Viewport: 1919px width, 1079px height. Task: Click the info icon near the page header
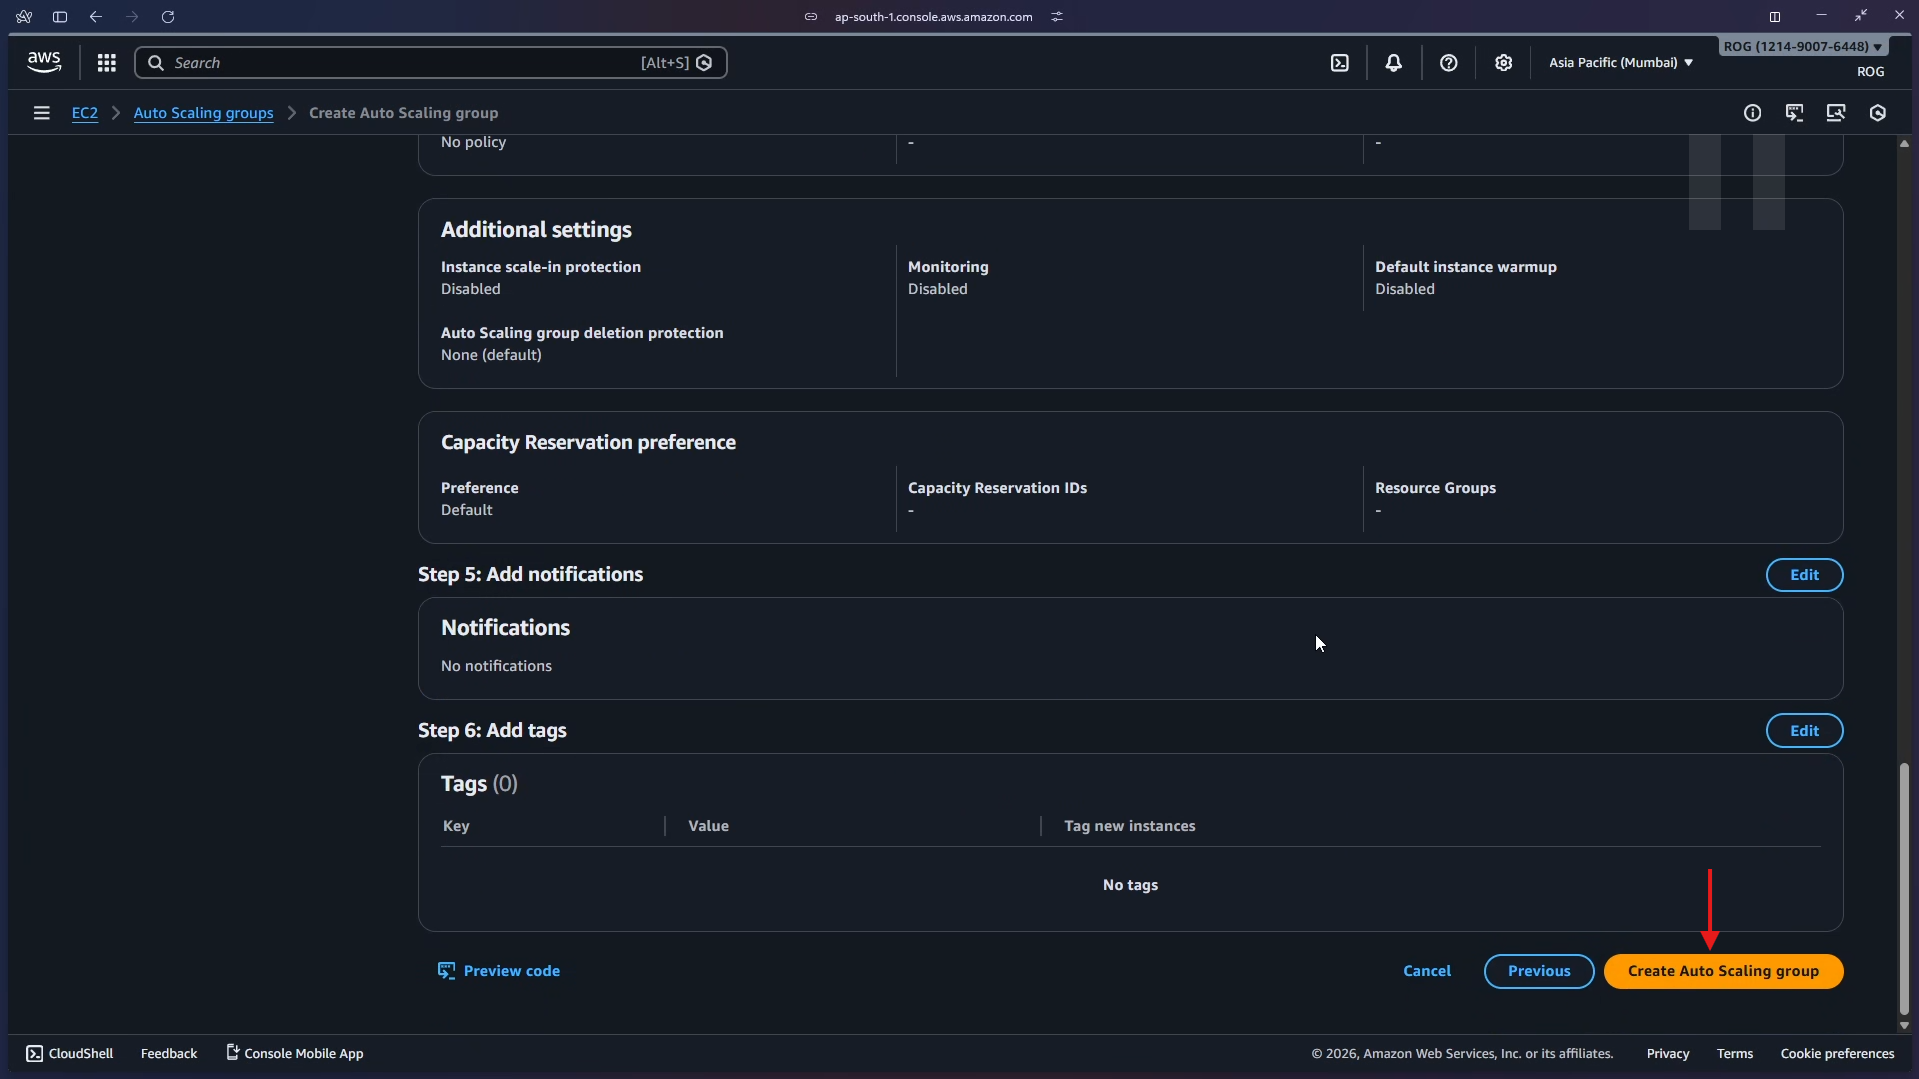click(1753, 113)
